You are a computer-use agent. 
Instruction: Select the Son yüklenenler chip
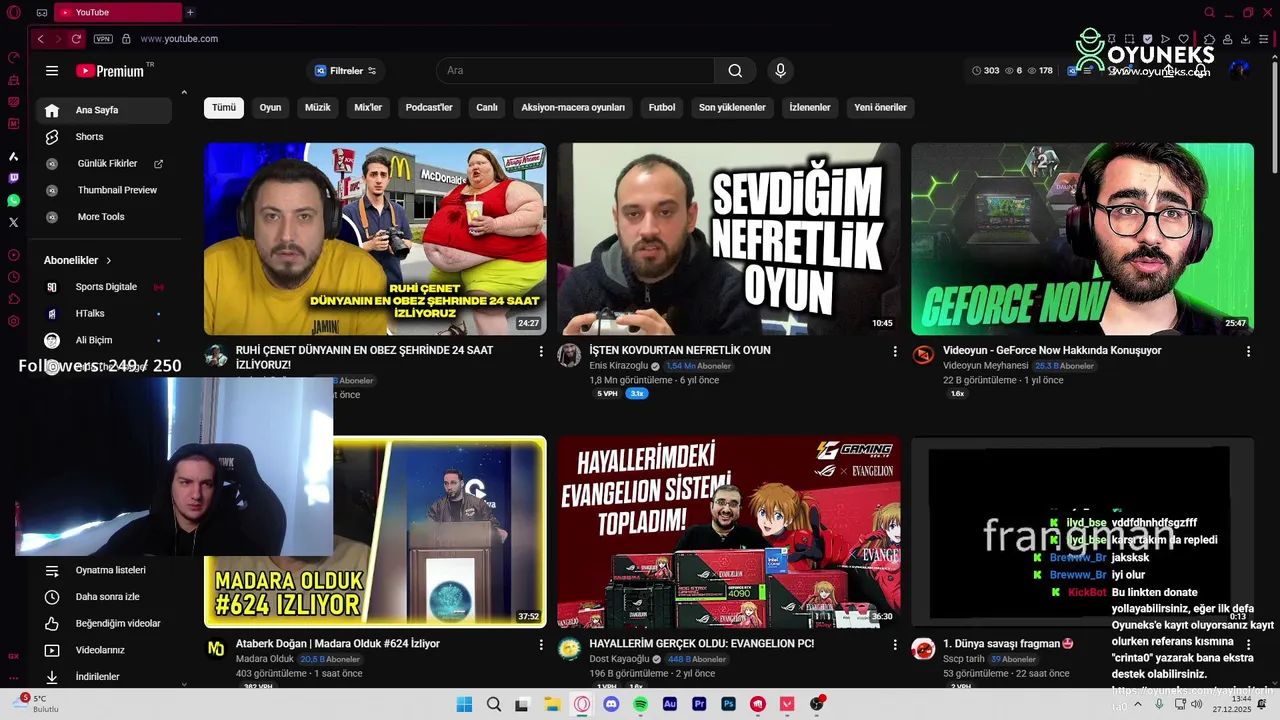click(x=732, y=108)
